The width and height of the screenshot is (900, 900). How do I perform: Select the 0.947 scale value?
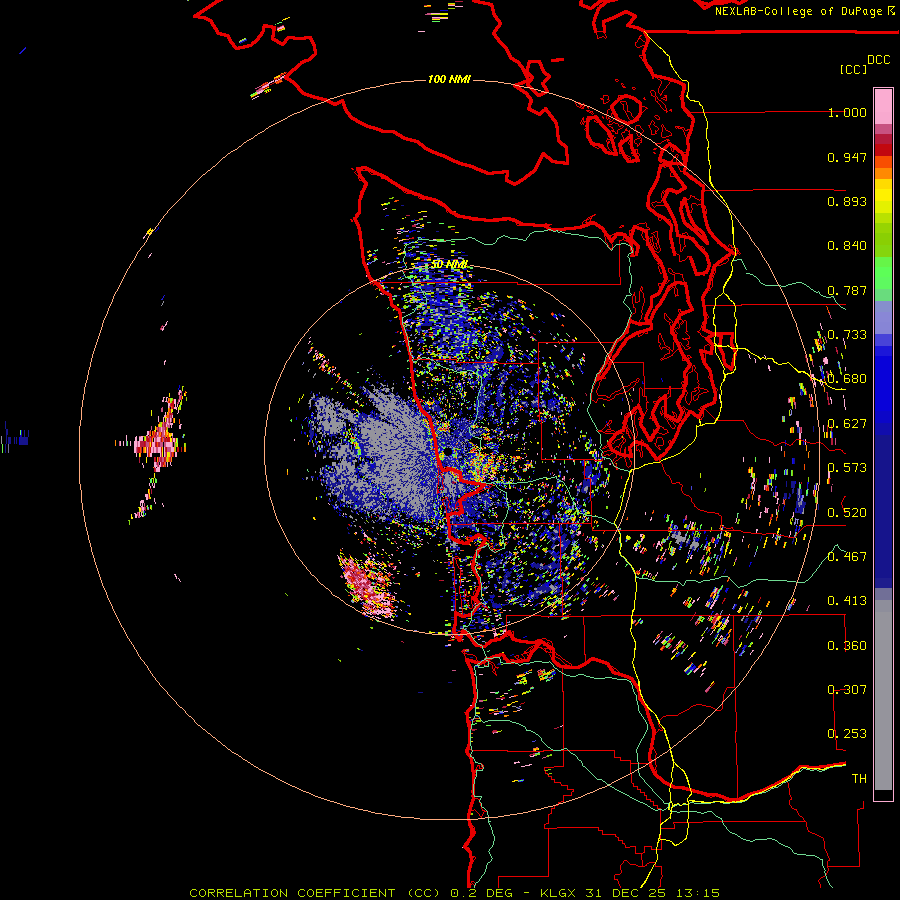[x=847, y=157]
